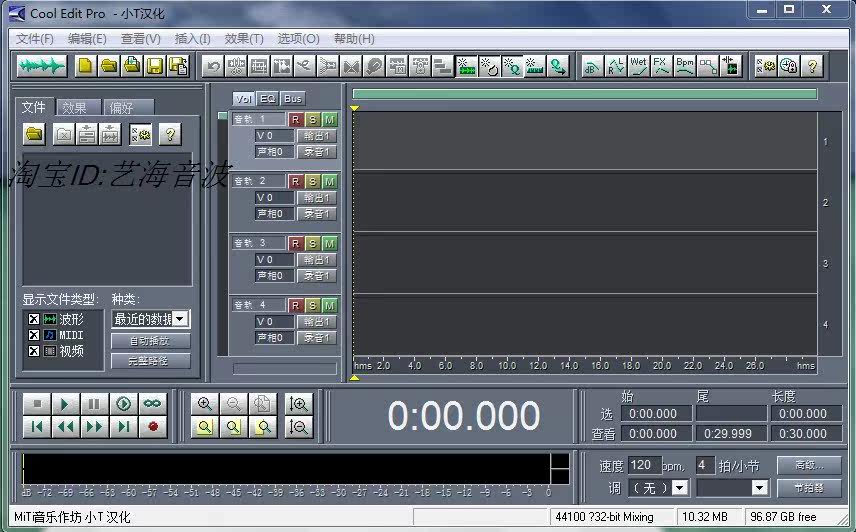Switch to the 效果 panel tab
856x532 pixels.
coord(78,107)
